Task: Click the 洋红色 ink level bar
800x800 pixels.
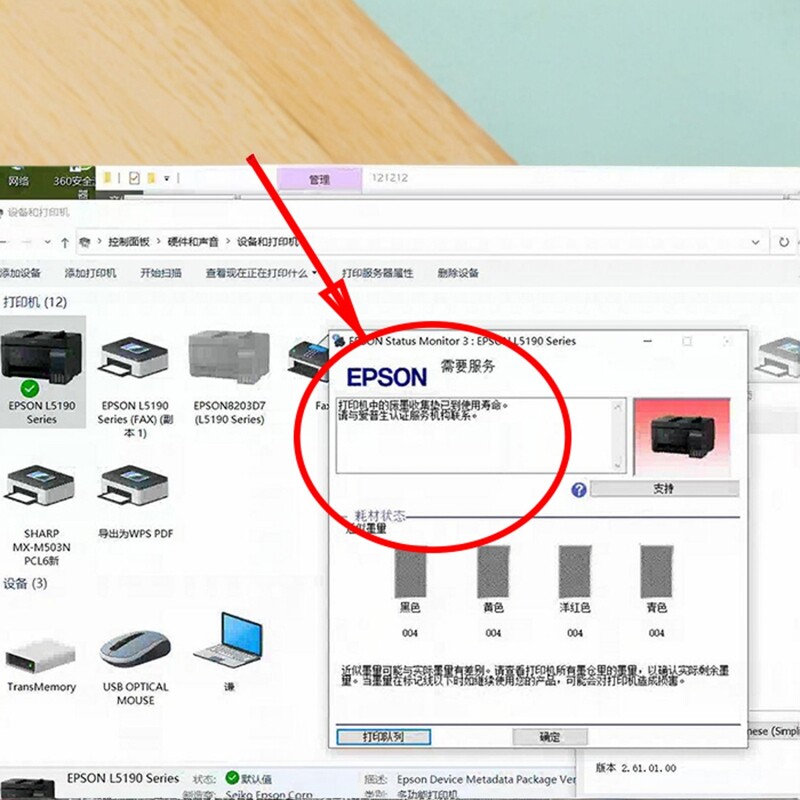Action: click(575, 571)
